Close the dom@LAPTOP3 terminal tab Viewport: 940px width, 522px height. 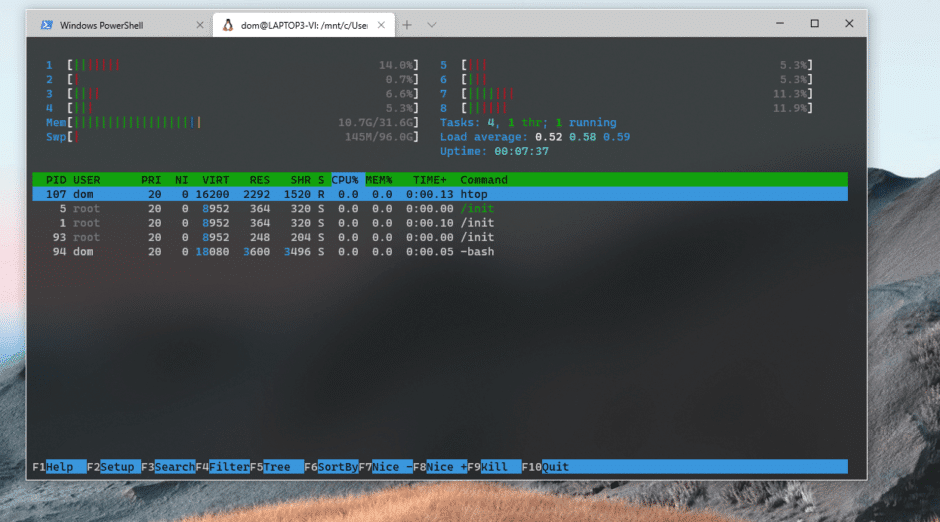click(382, 24)
